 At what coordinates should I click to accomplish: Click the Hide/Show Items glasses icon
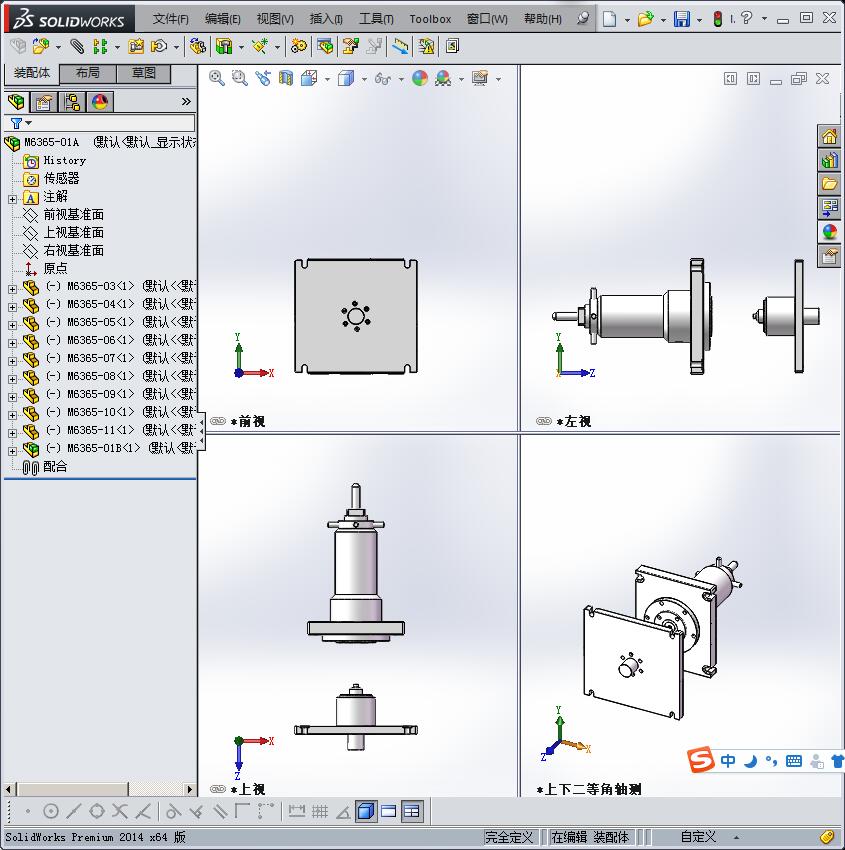coord(383,79)
